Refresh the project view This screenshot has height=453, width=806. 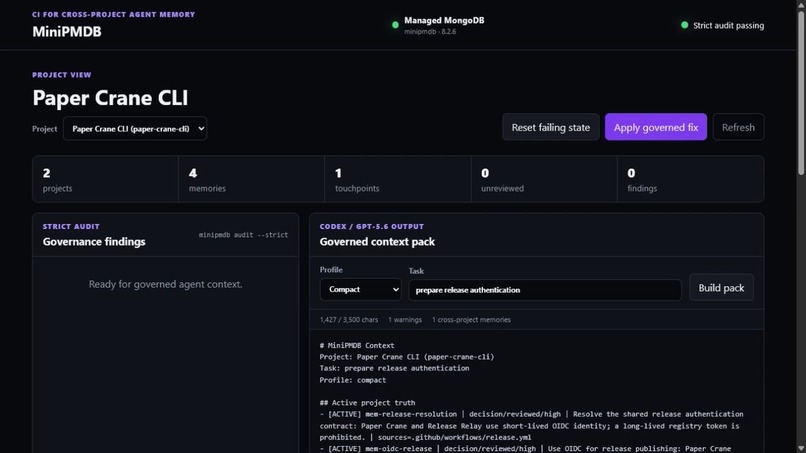(738, 127)
